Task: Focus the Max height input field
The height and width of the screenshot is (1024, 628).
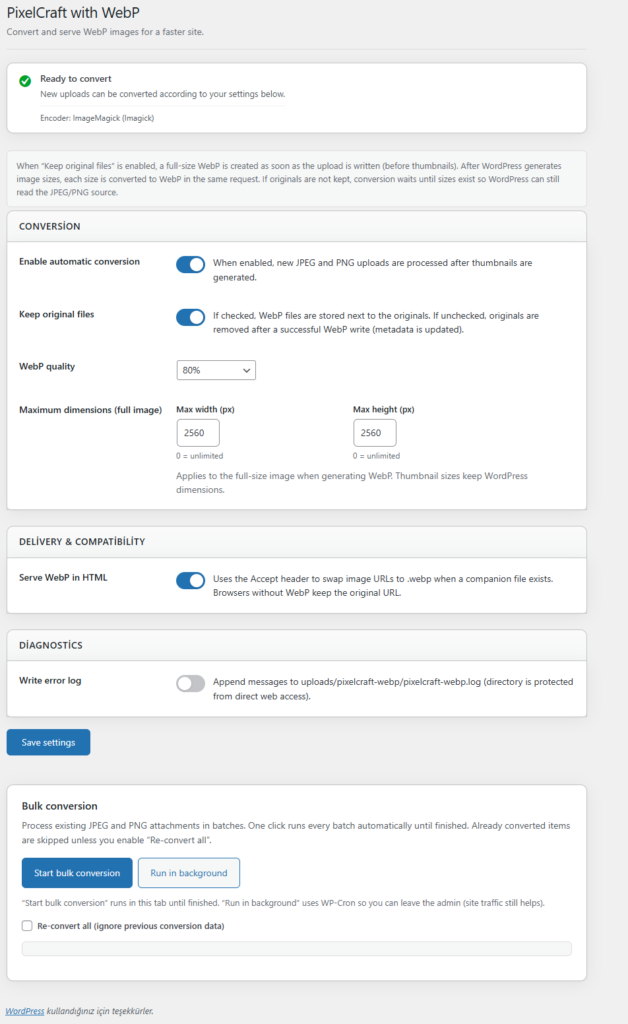Action: point(375,433)
